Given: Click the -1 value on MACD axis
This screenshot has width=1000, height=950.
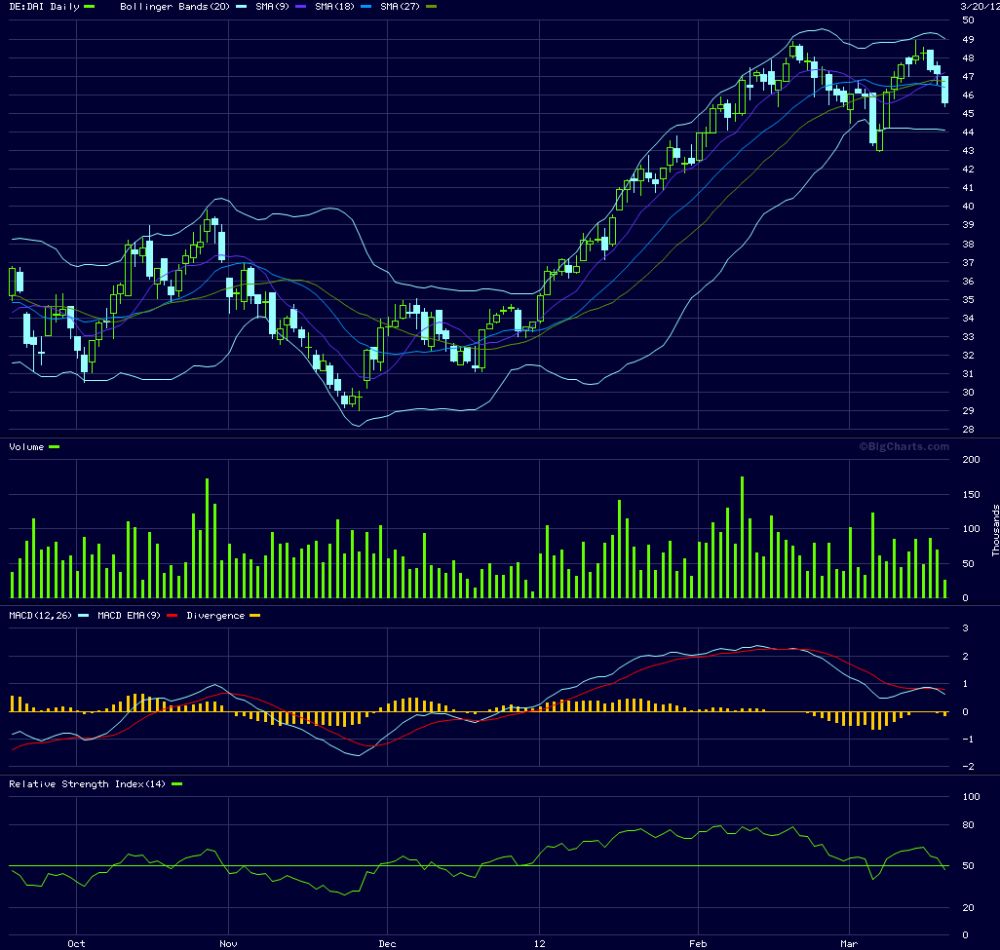Looking at the screenshot, I should [967, 740].
